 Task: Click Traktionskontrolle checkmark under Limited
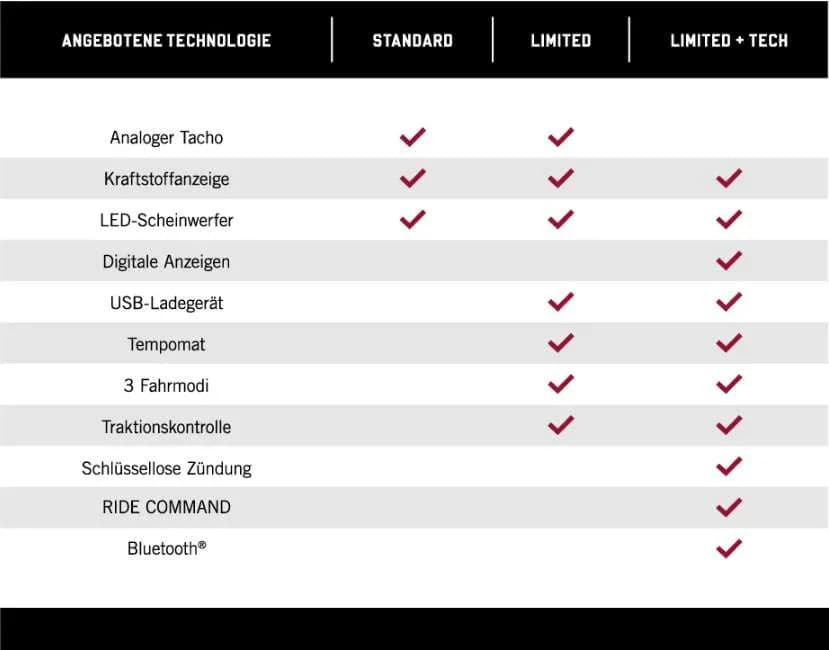[x=560, y=426]
